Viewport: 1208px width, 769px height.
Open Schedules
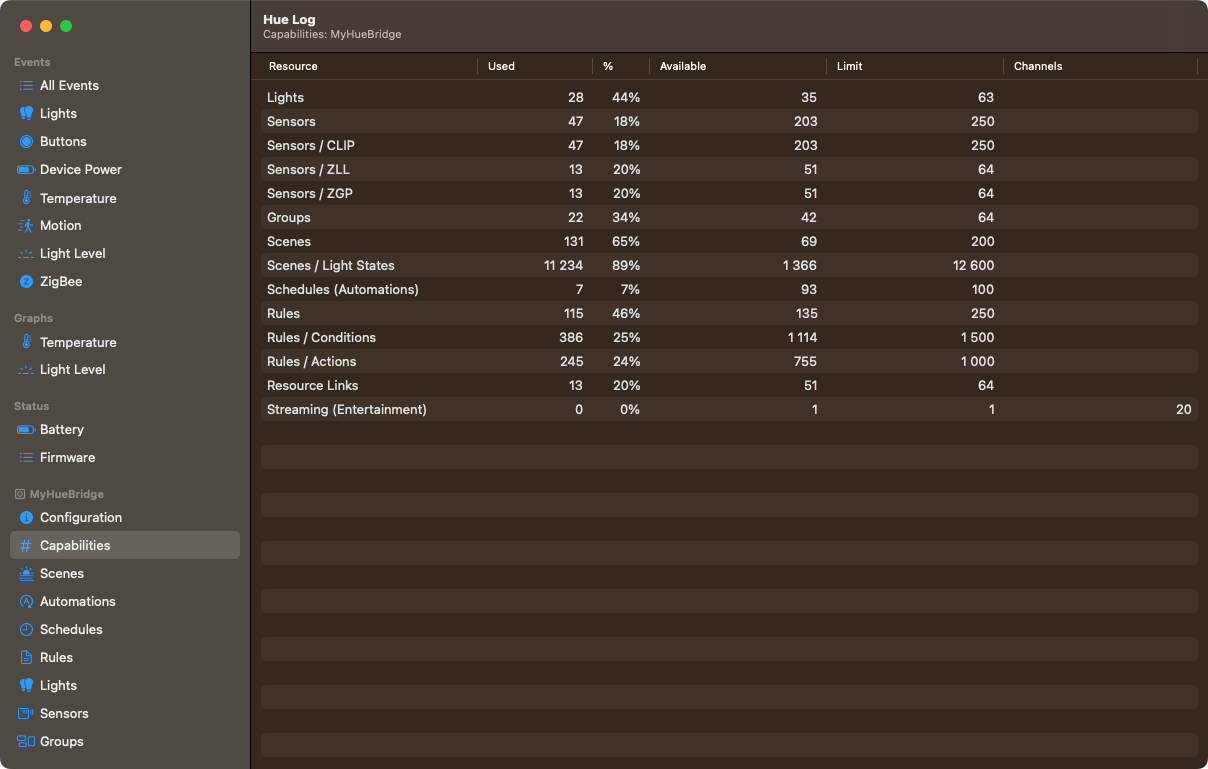click(x=70, y=629)
